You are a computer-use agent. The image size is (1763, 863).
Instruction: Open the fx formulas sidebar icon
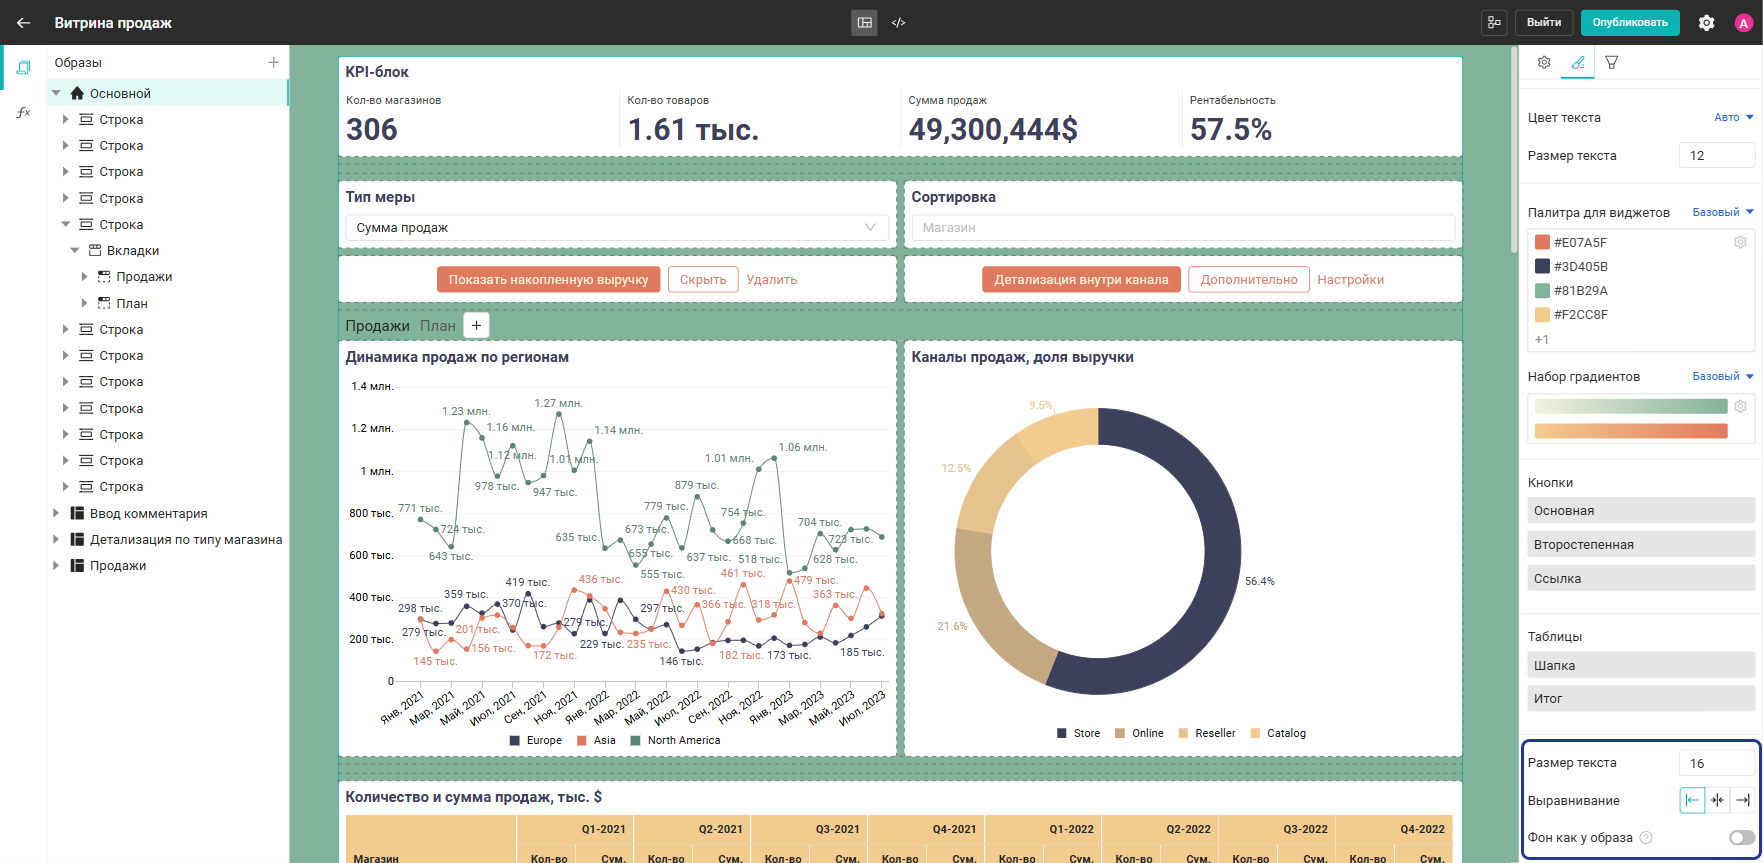coord(24,113)
